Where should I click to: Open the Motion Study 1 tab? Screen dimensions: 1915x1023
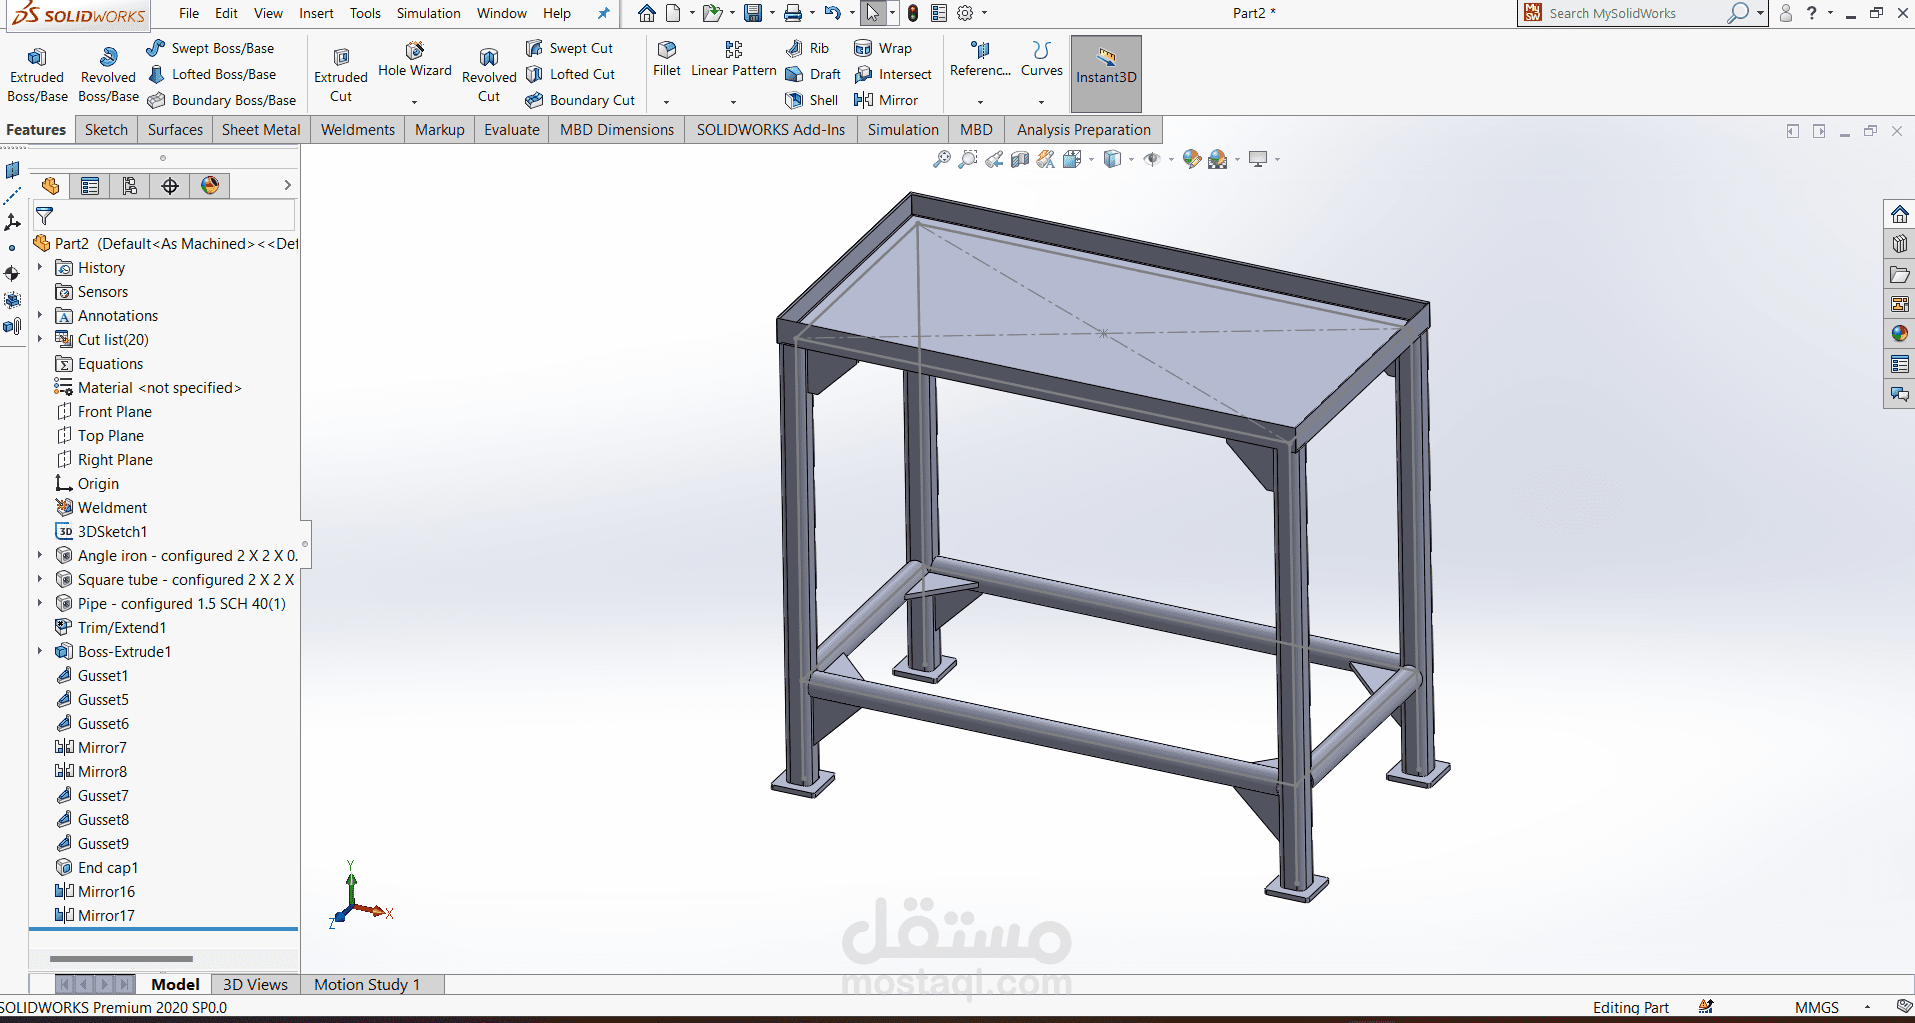(x=367, y=984)
